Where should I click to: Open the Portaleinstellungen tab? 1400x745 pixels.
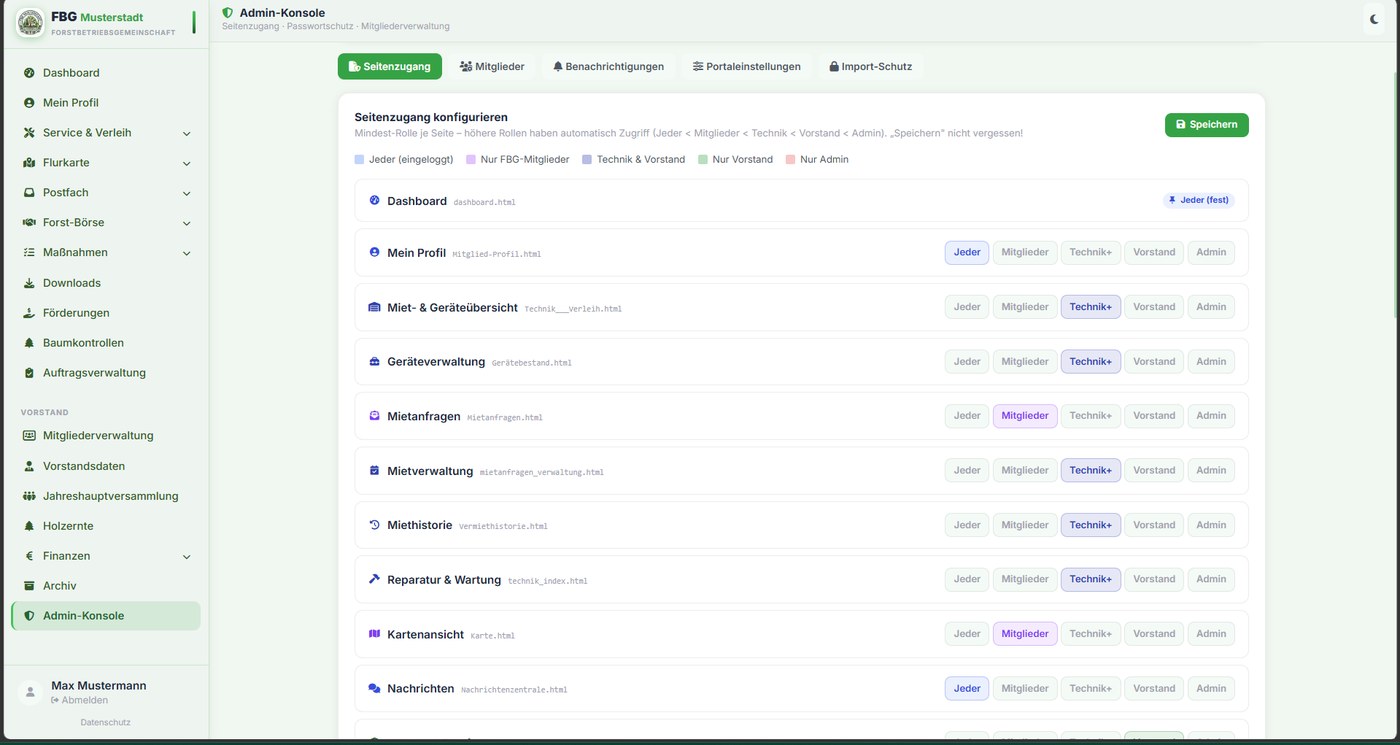747,67
